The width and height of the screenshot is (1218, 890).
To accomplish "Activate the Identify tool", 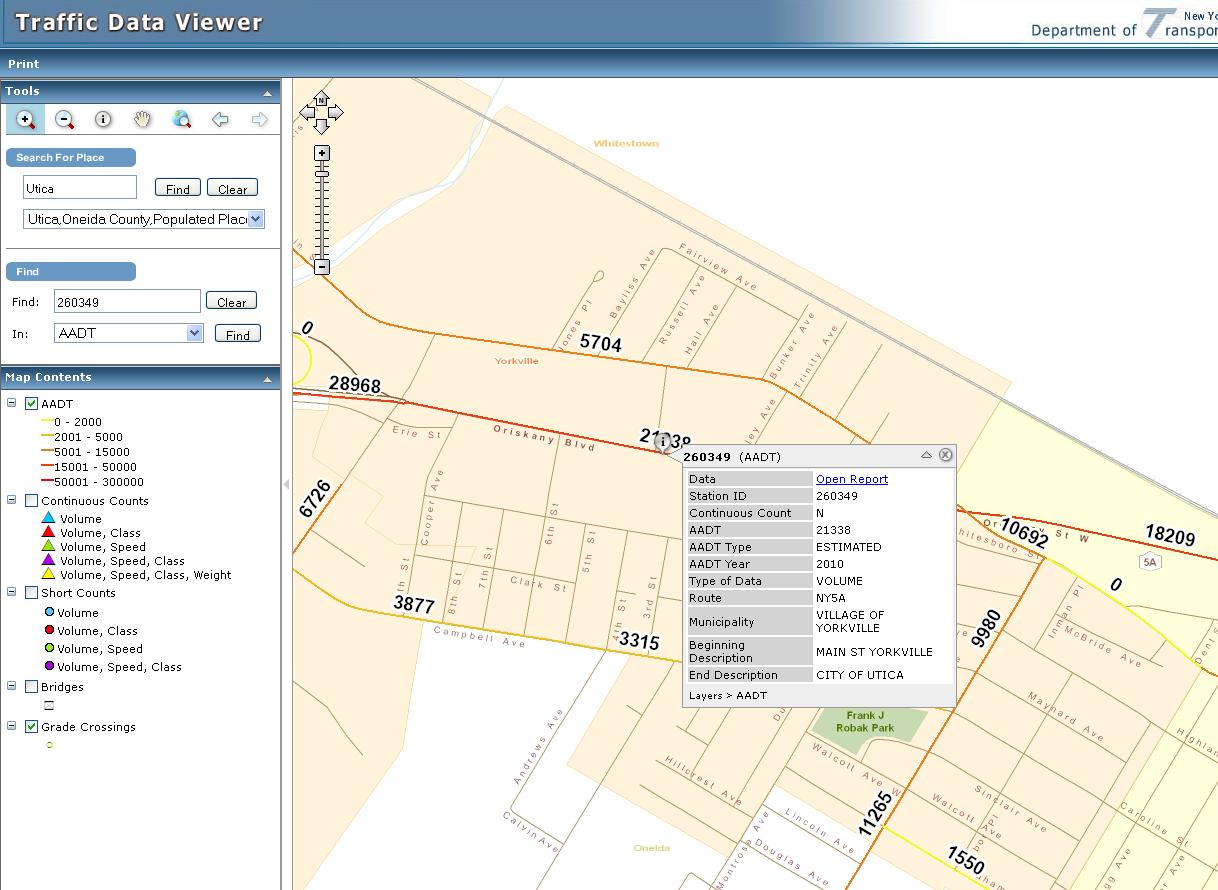I will coord(103,119).
